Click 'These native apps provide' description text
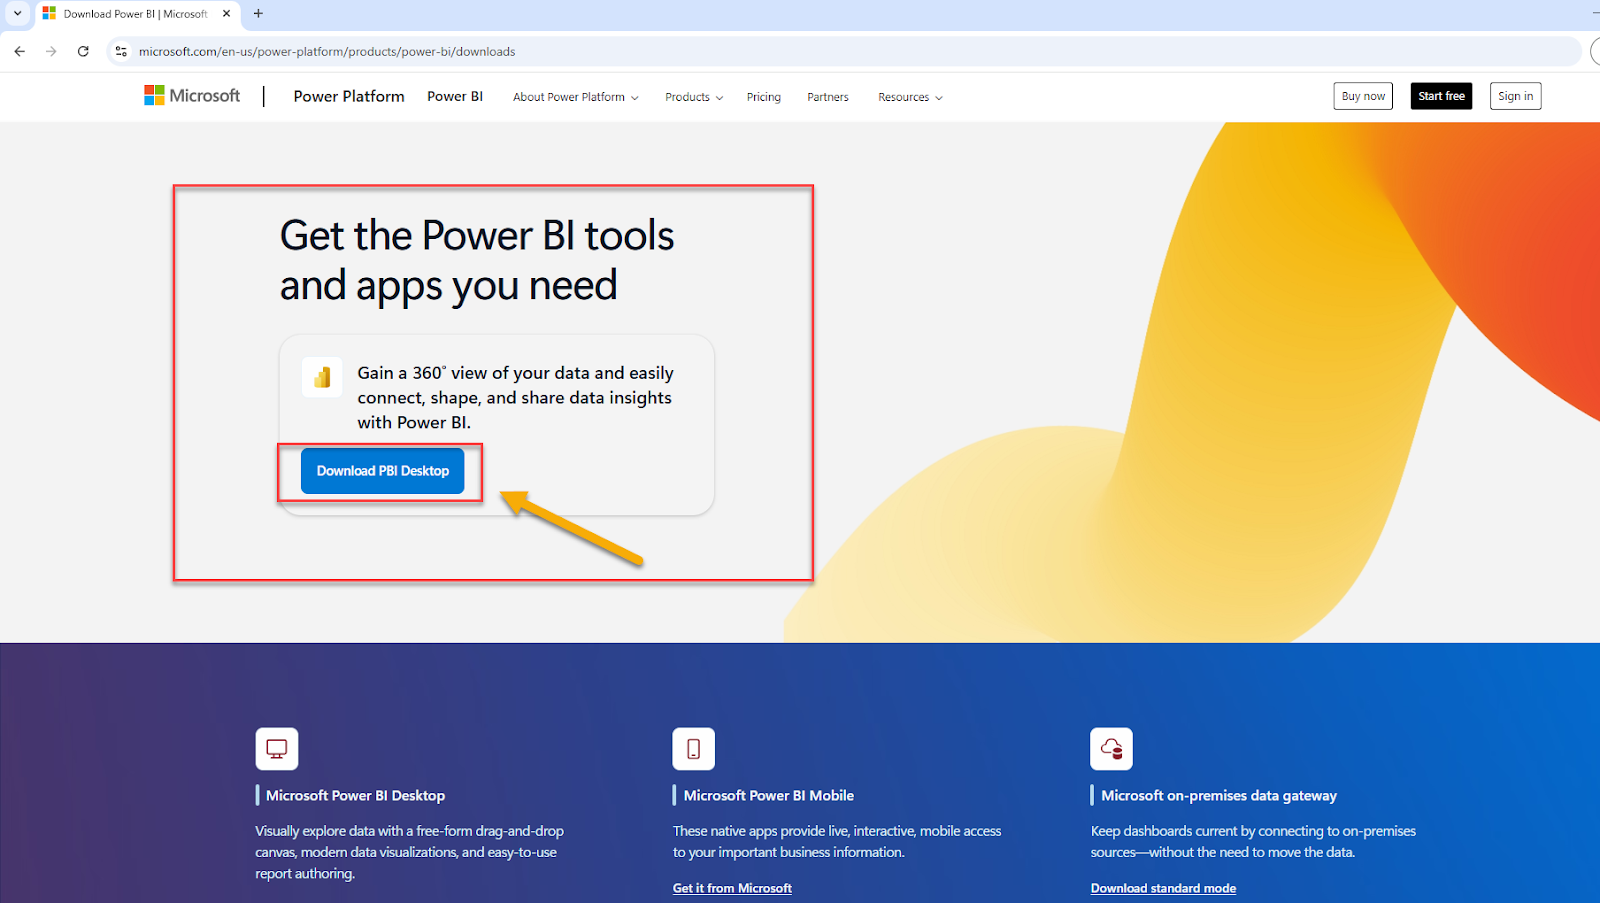The width and height of the screenshot is (1600, 903). click(837, 842)
